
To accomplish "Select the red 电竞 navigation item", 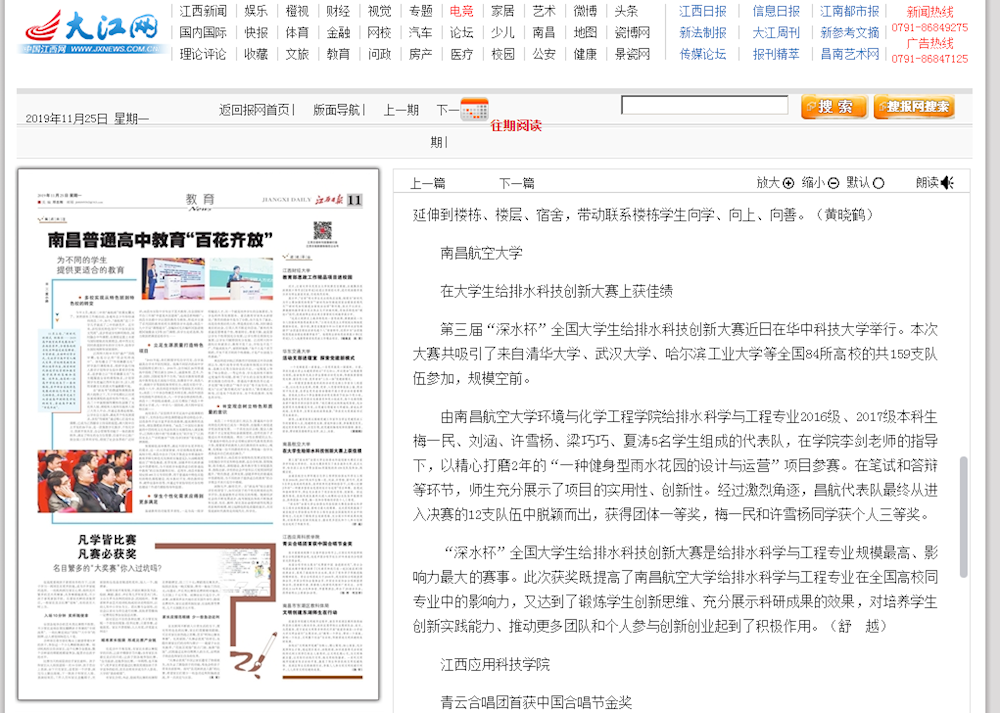I will coord(461,11).
